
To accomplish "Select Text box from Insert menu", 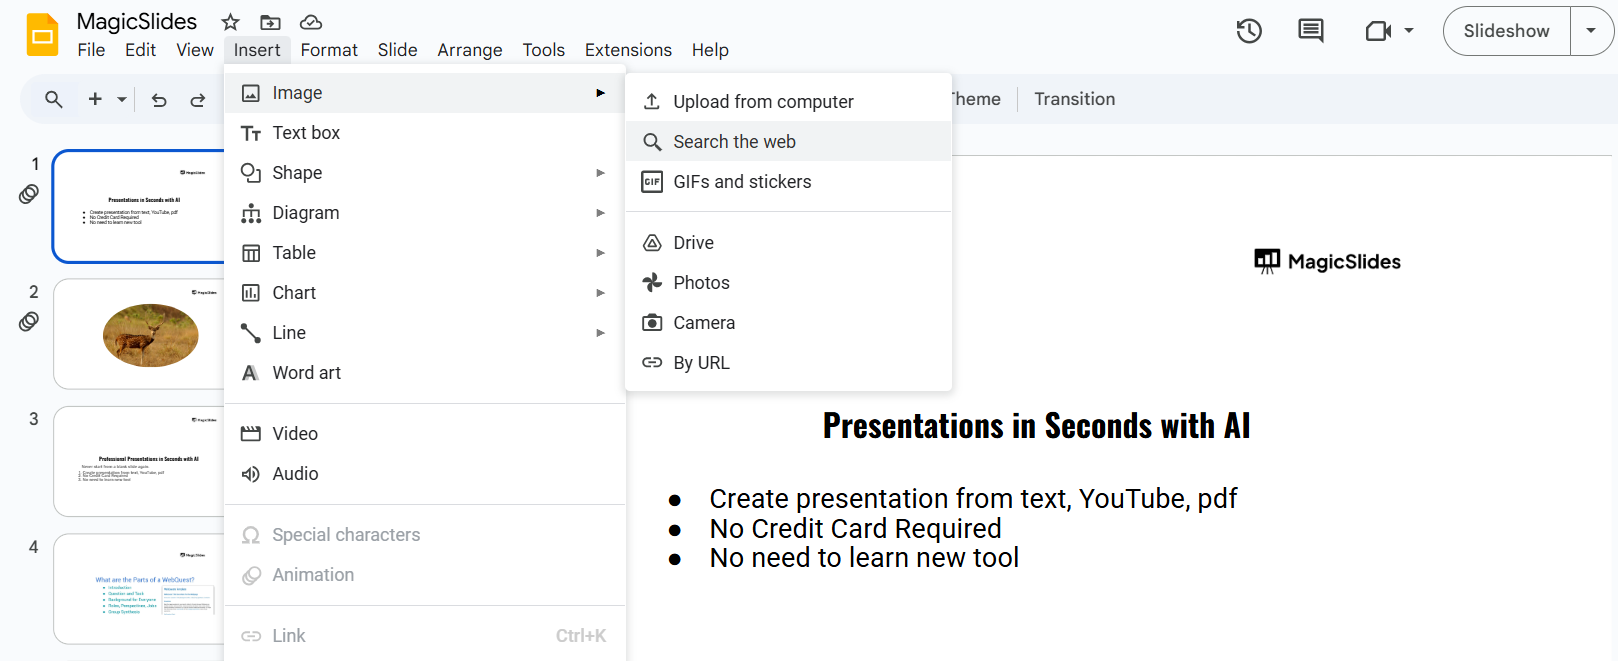I will pos(306,133).
